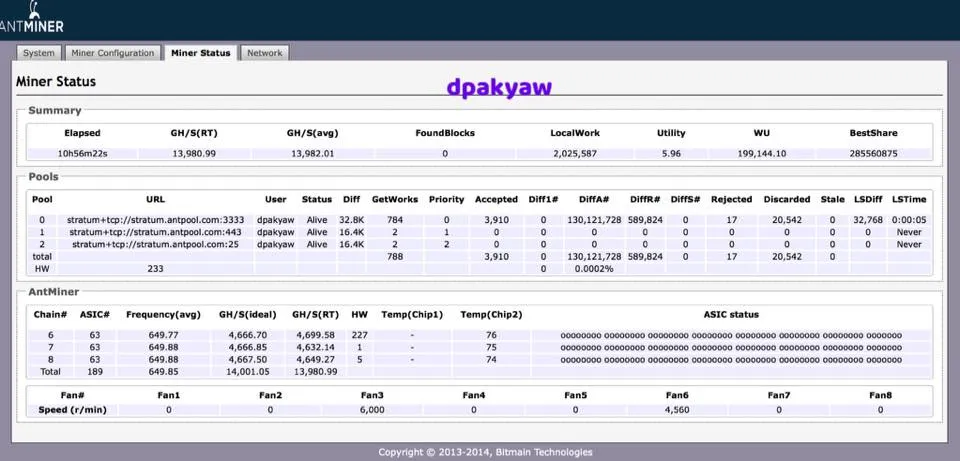Click the AntMiner logo
Image resolution: width=960 pixels, height=461 pixels.
tap(31, 17)
